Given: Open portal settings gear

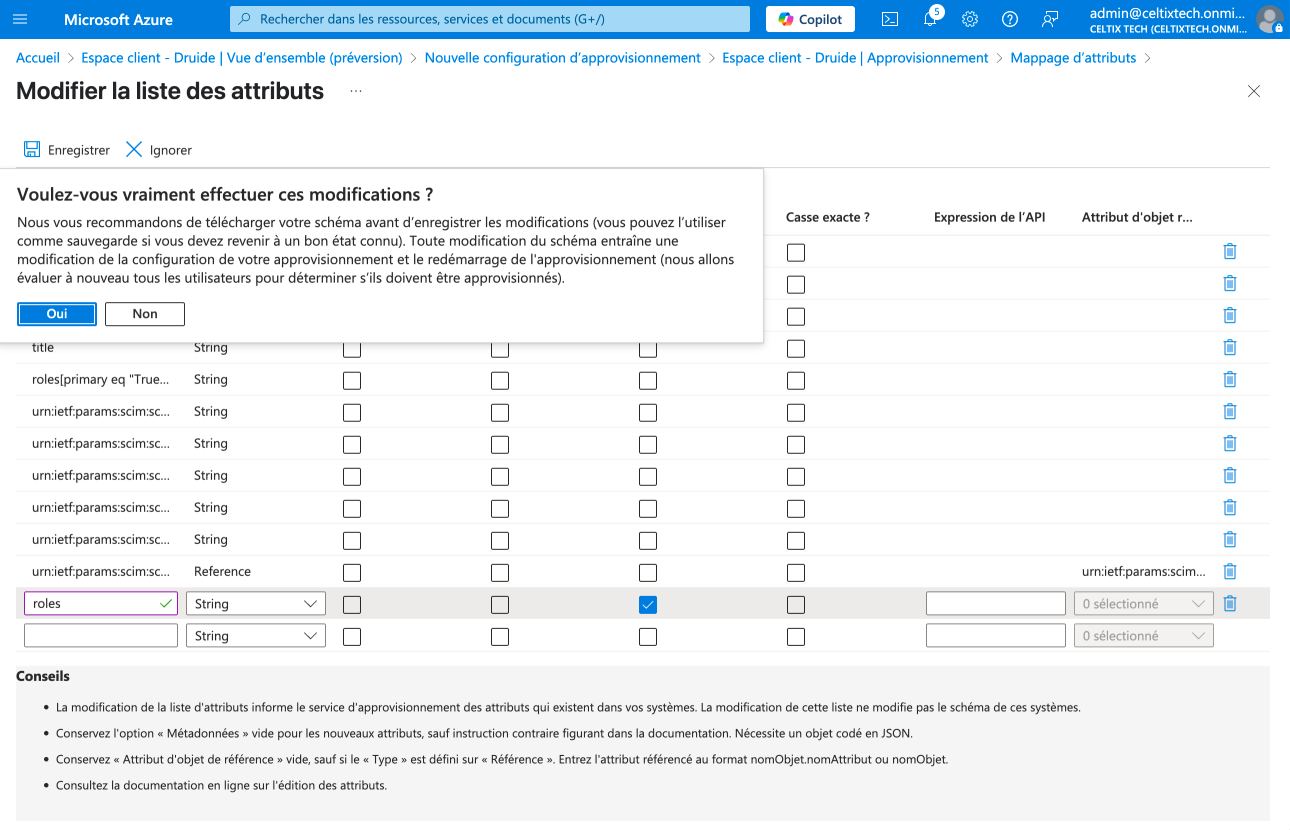Looking at the screenshot, I should [969, 19].
